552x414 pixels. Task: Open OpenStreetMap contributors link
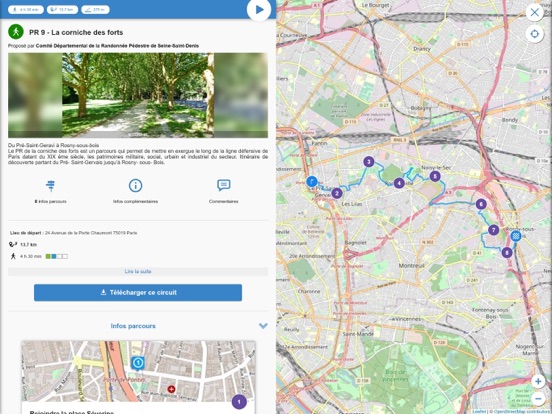pyautogui.click(x=522, y=411)
